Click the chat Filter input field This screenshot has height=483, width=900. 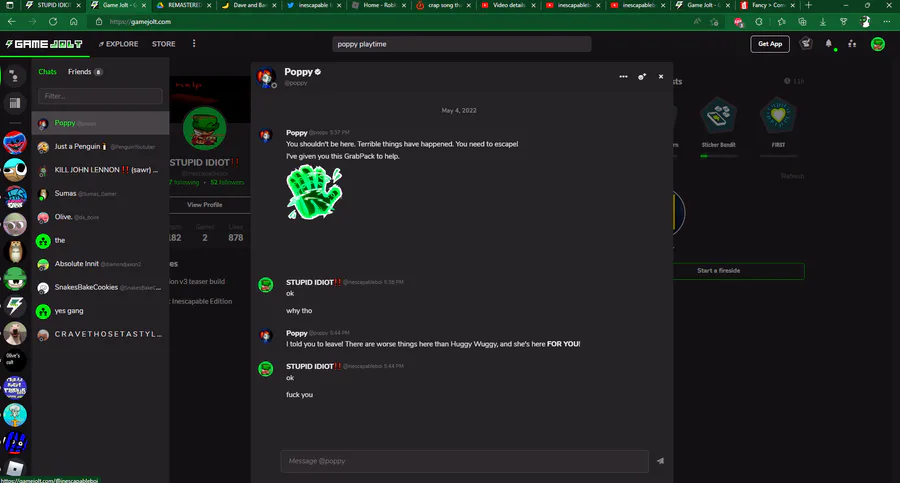(x=100, y=96)
